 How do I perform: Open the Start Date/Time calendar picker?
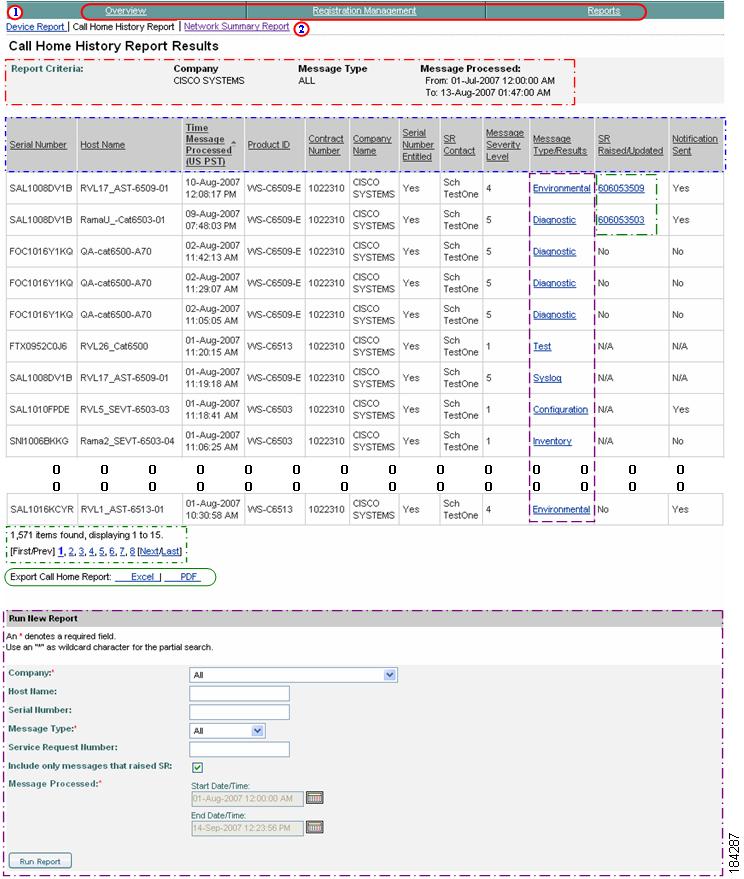[315, 797]
